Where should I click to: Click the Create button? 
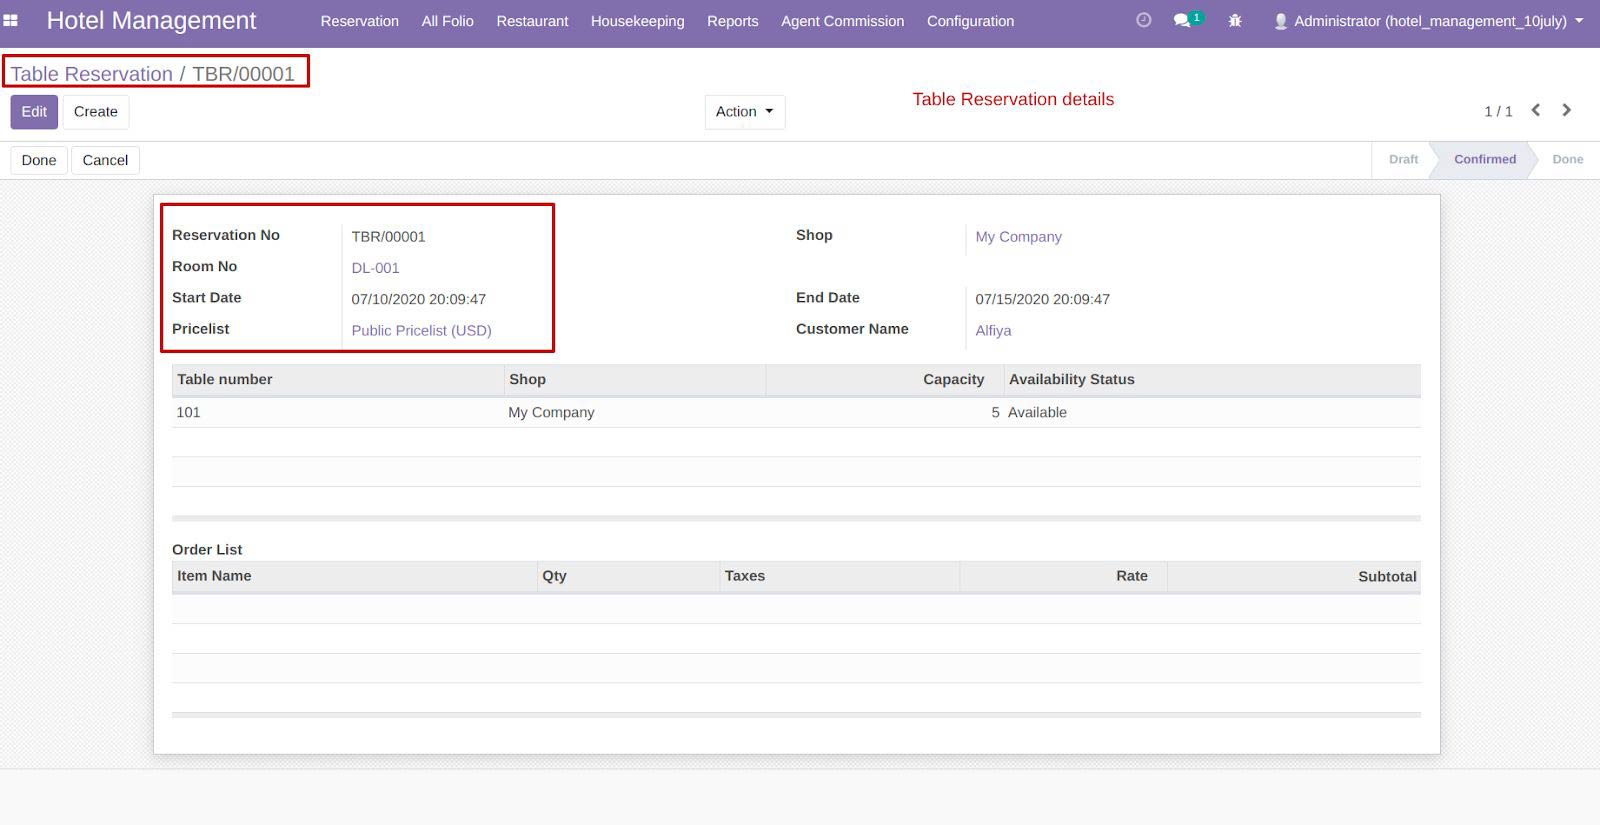point(96,112)
